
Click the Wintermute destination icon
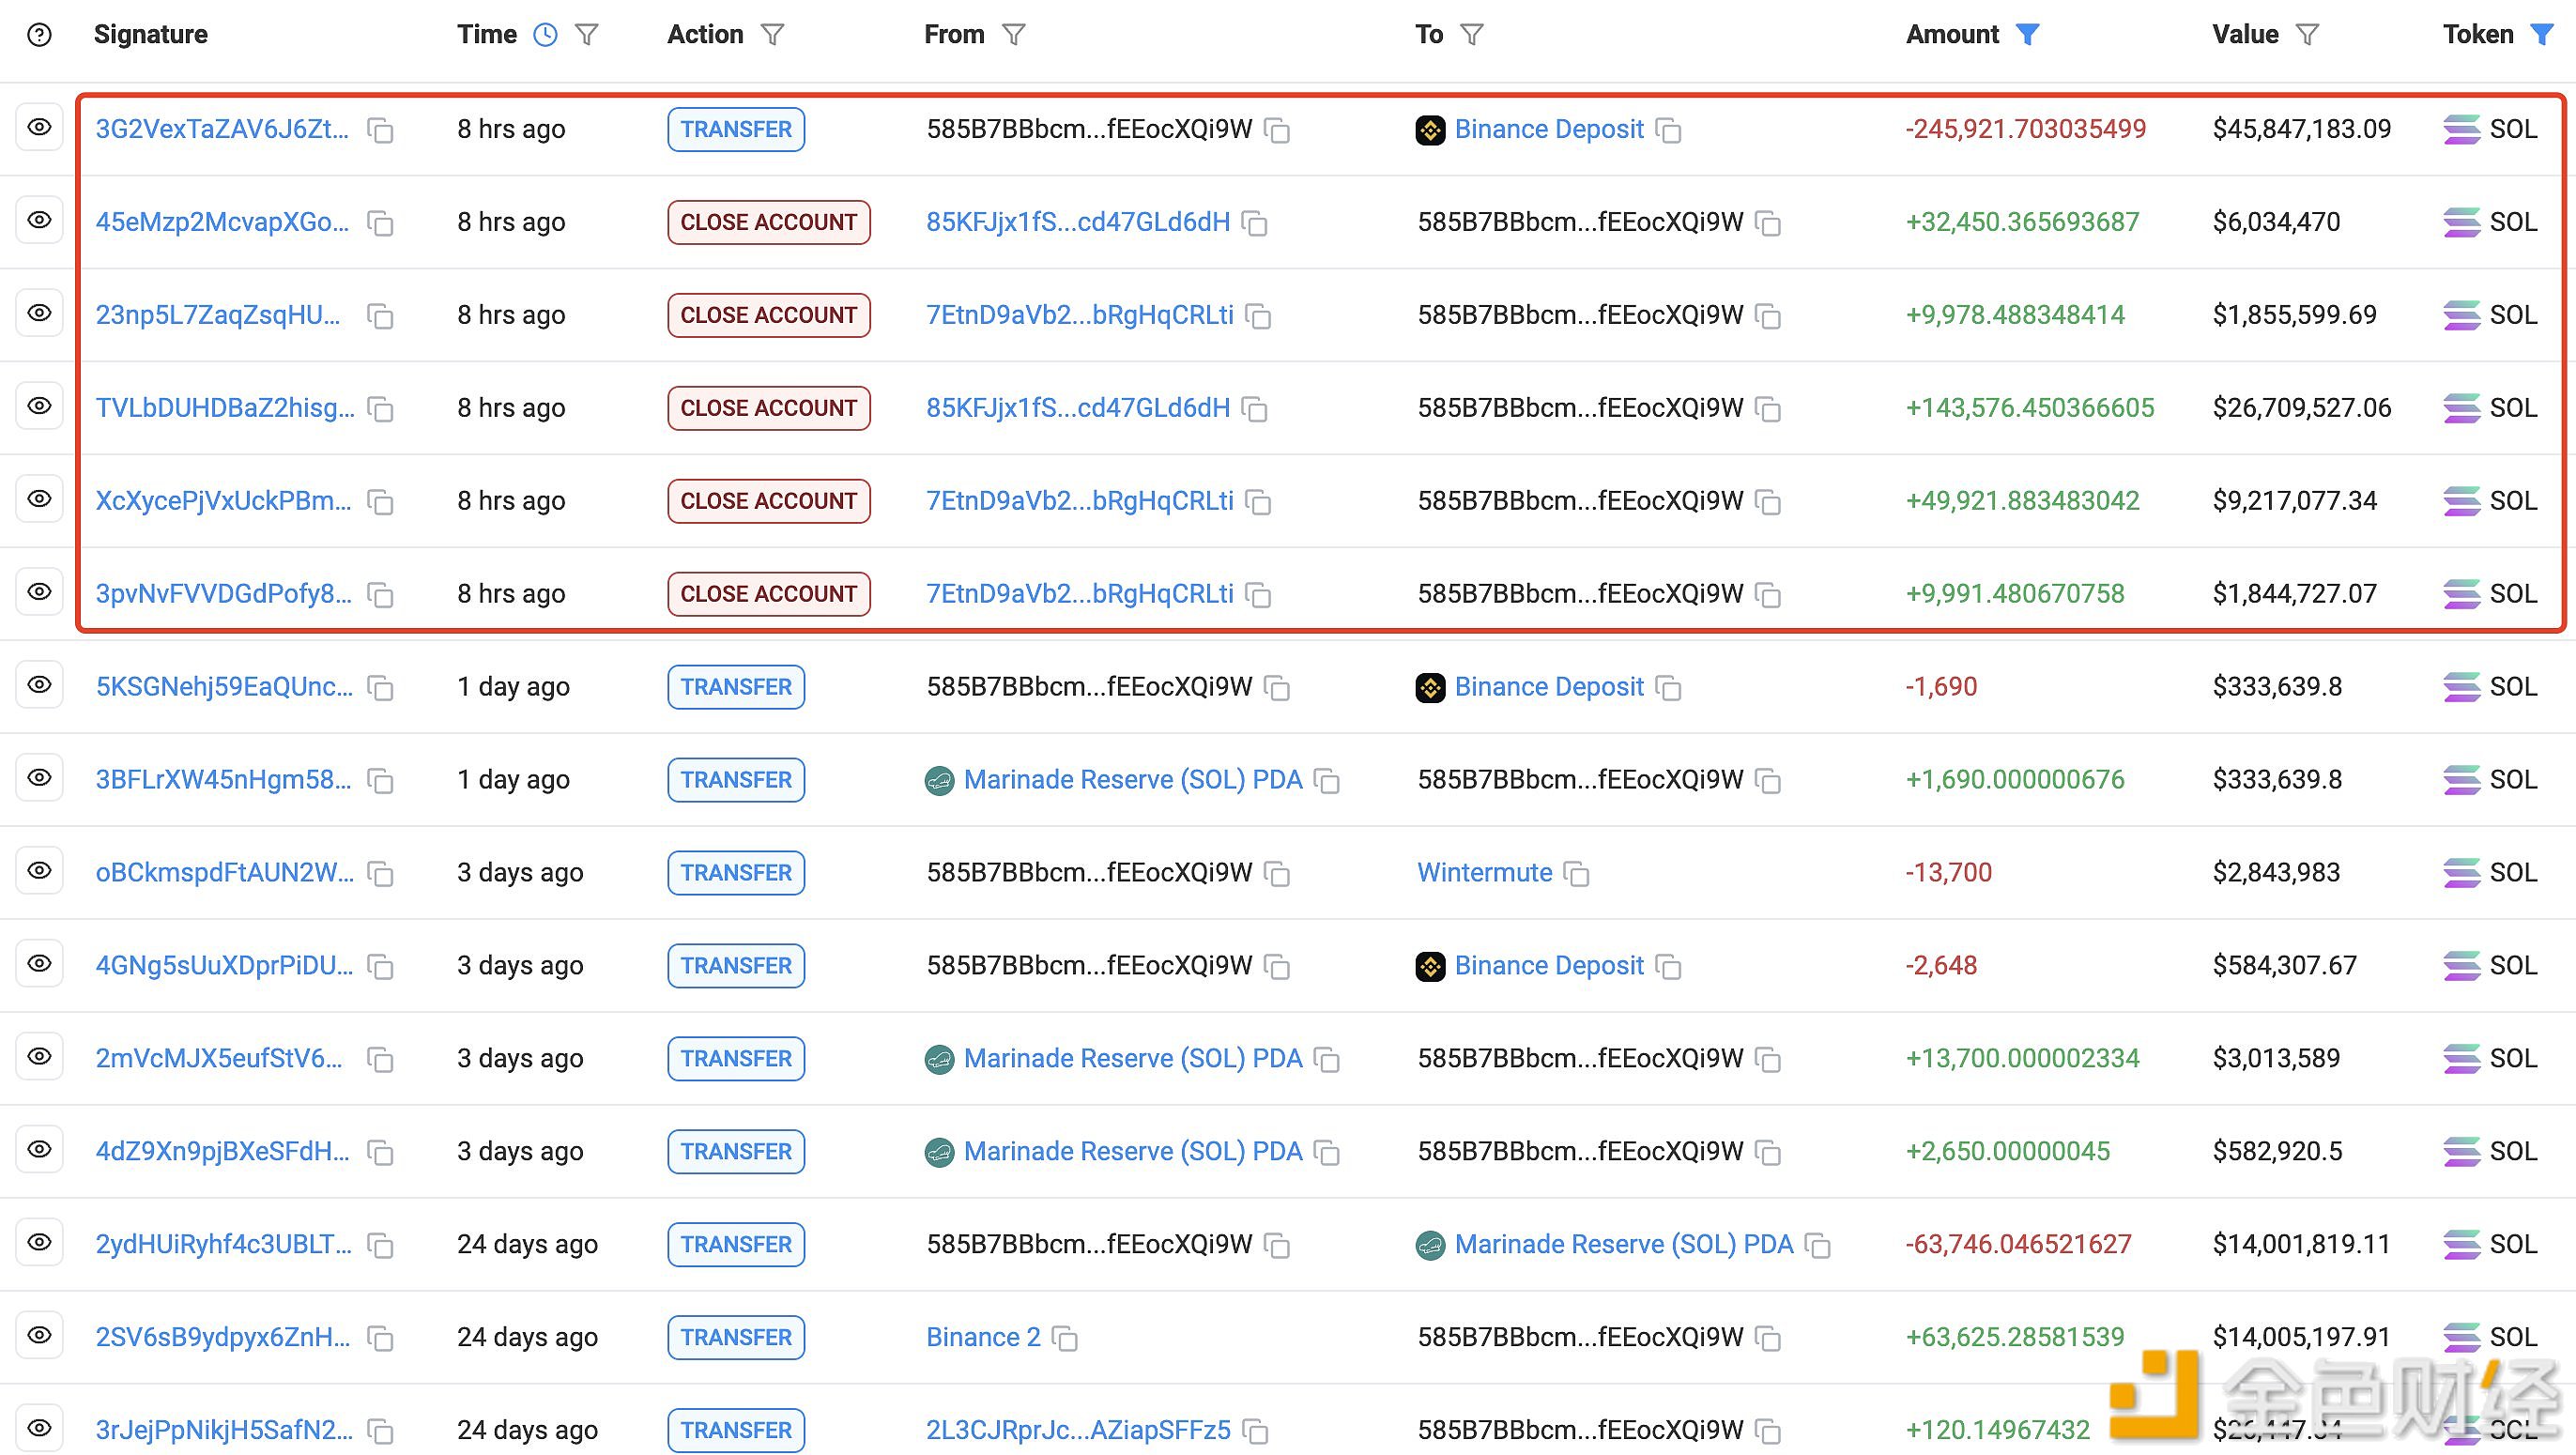(x=1574, y=873)
